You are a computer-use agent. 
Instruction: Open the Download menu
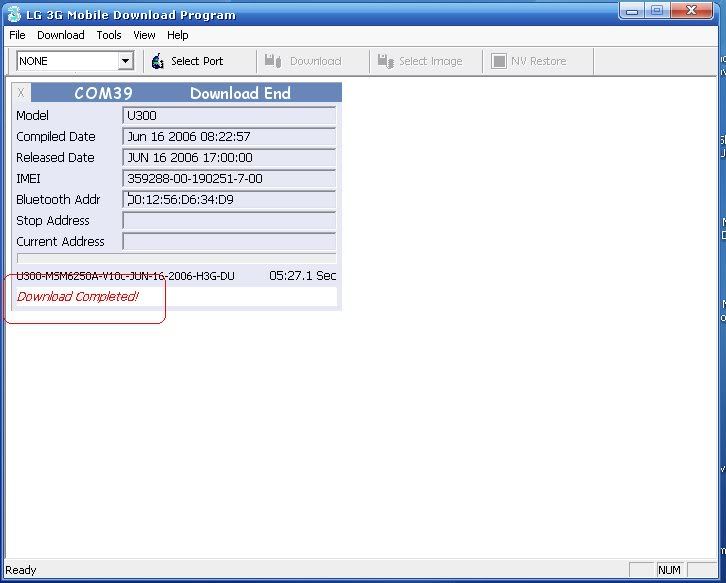pyautogui.click(x=61, y=35)
